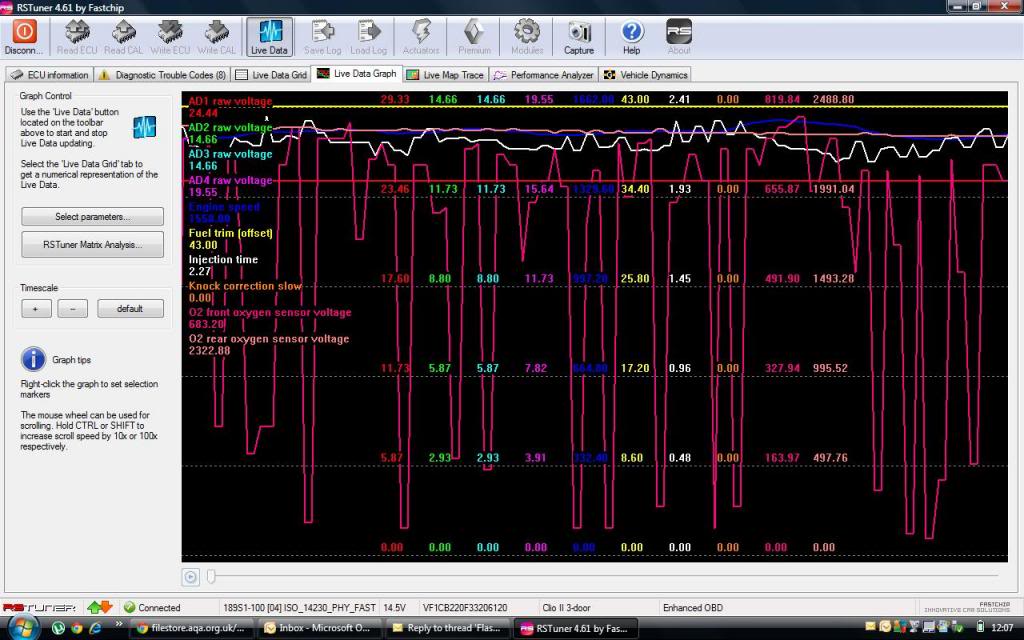The width and height of the screenshot is (1024, 640).
Task: Click the 2488.80 scale value at graph top
Action: [x=833, y=99]
